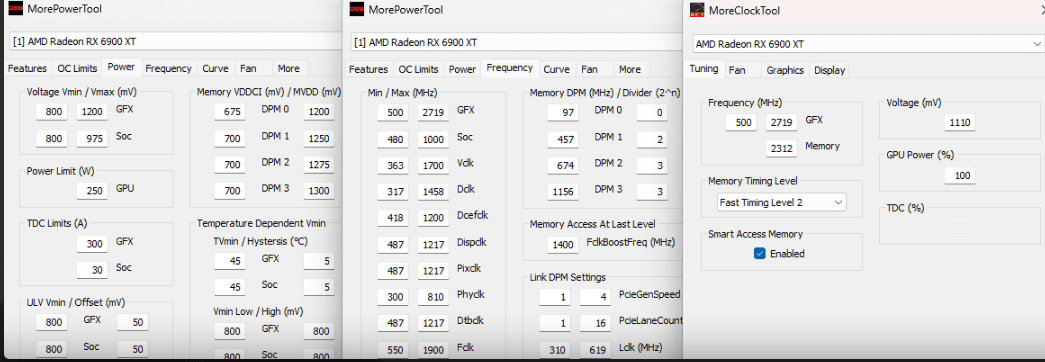This screenshot has height=362, width=1045.
Task: Switch to the More tab in first MorePowerTool
Action: point(289,68)
